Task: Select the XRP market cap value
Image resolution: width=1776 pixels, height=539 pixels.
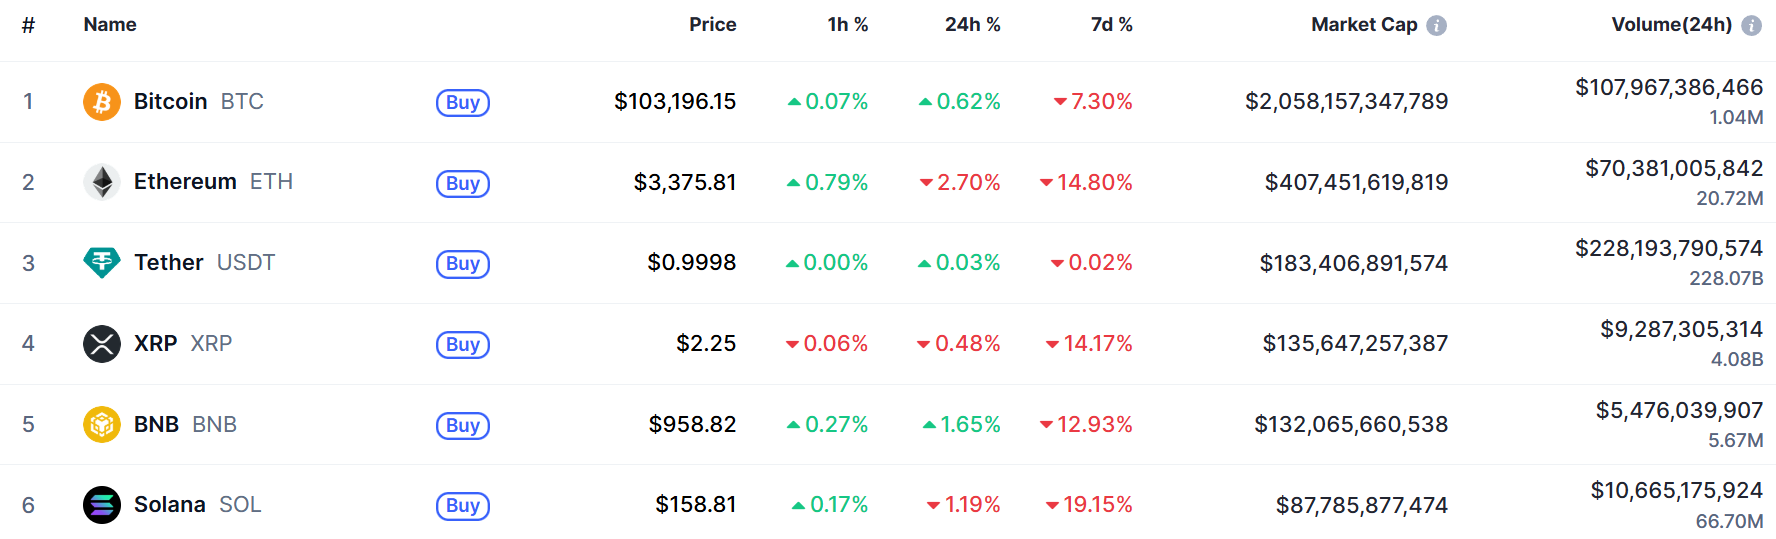Action: click(x=1355, y=344)
